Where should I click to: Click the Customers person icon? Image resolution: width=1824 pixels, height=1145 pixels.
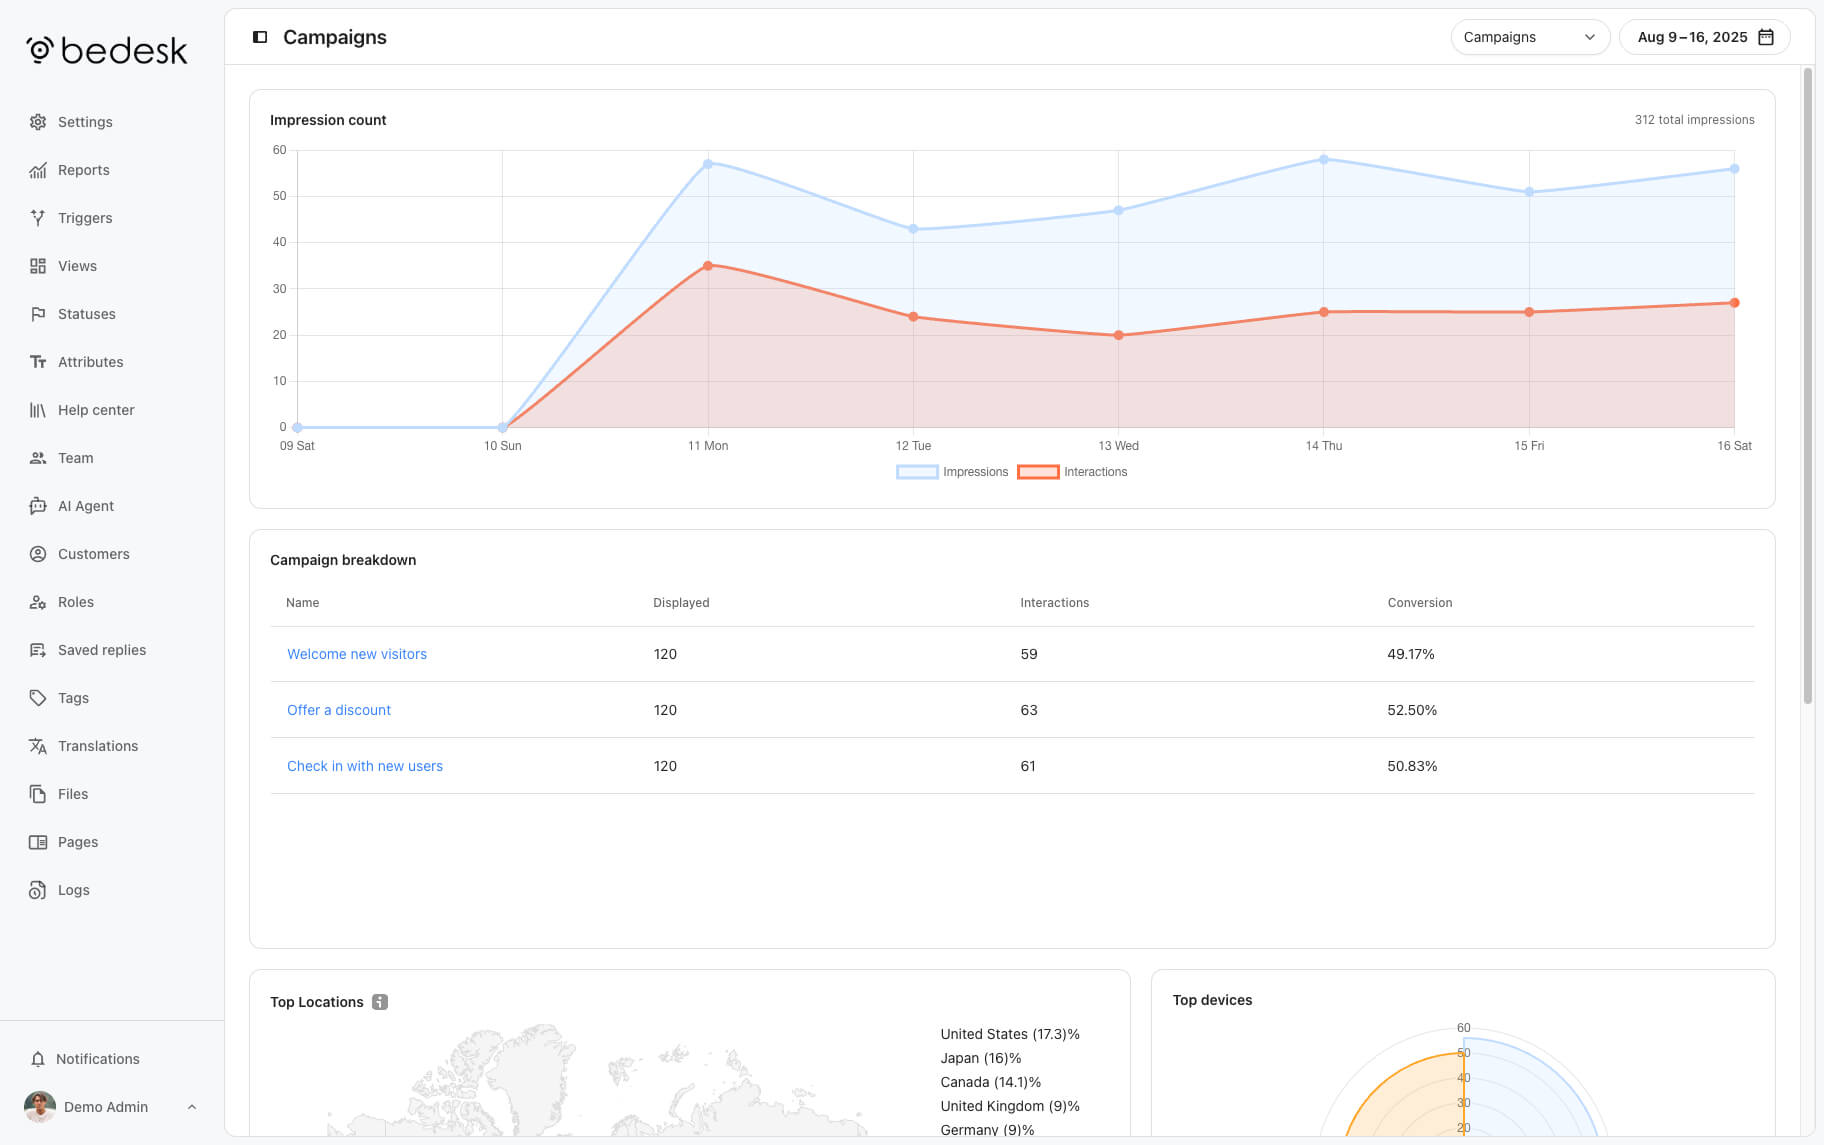[38, 554]
